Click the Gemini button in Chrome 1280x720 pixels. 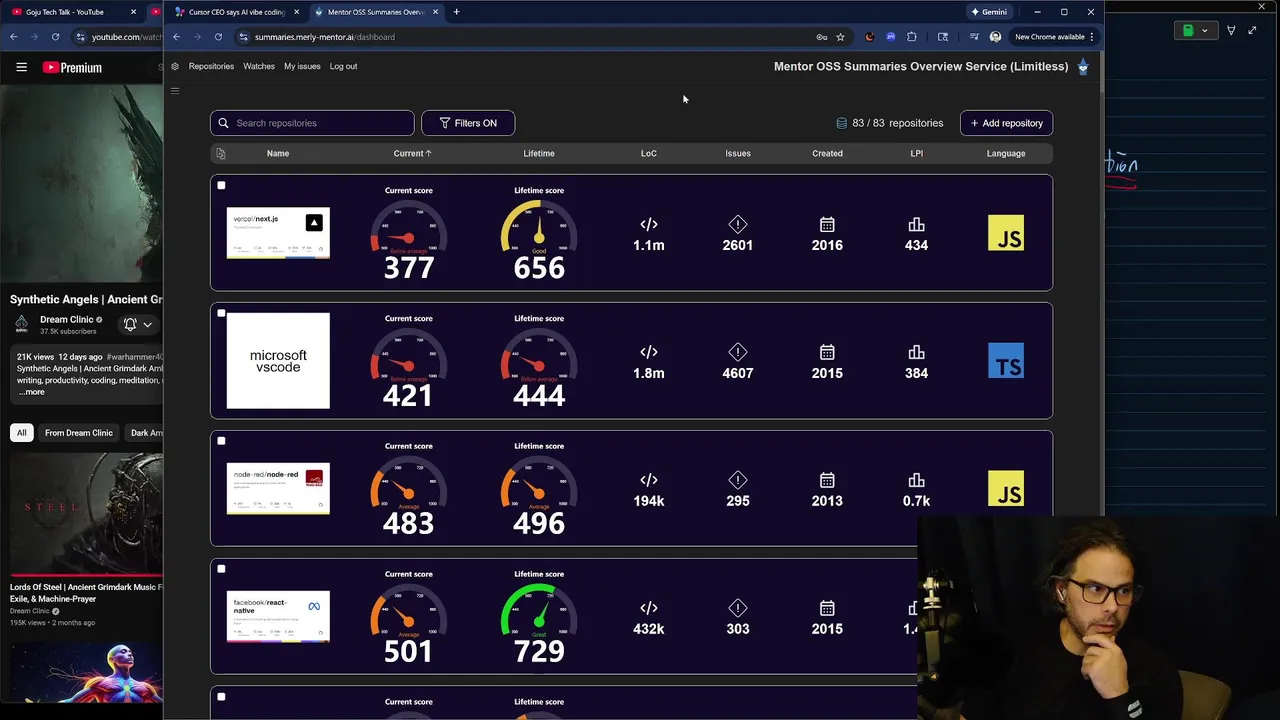pos(989,12)
